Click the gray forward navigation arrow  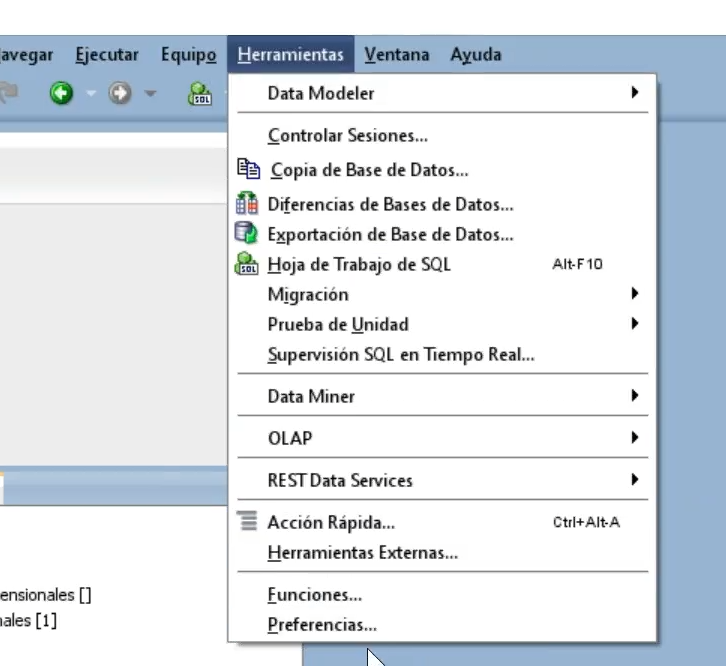[x=120, y=93]
